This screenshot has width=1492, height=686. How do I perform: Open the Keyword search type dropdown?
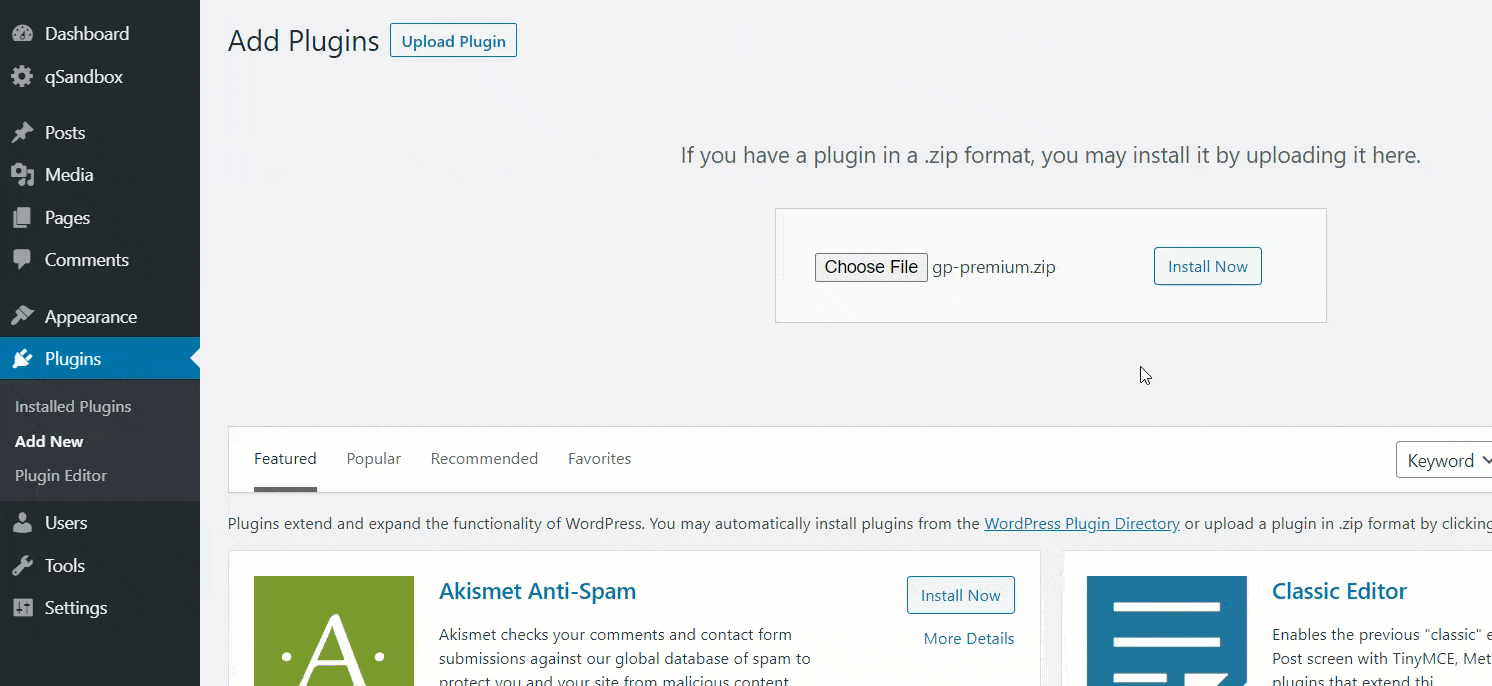click(x=1444, y=460)
